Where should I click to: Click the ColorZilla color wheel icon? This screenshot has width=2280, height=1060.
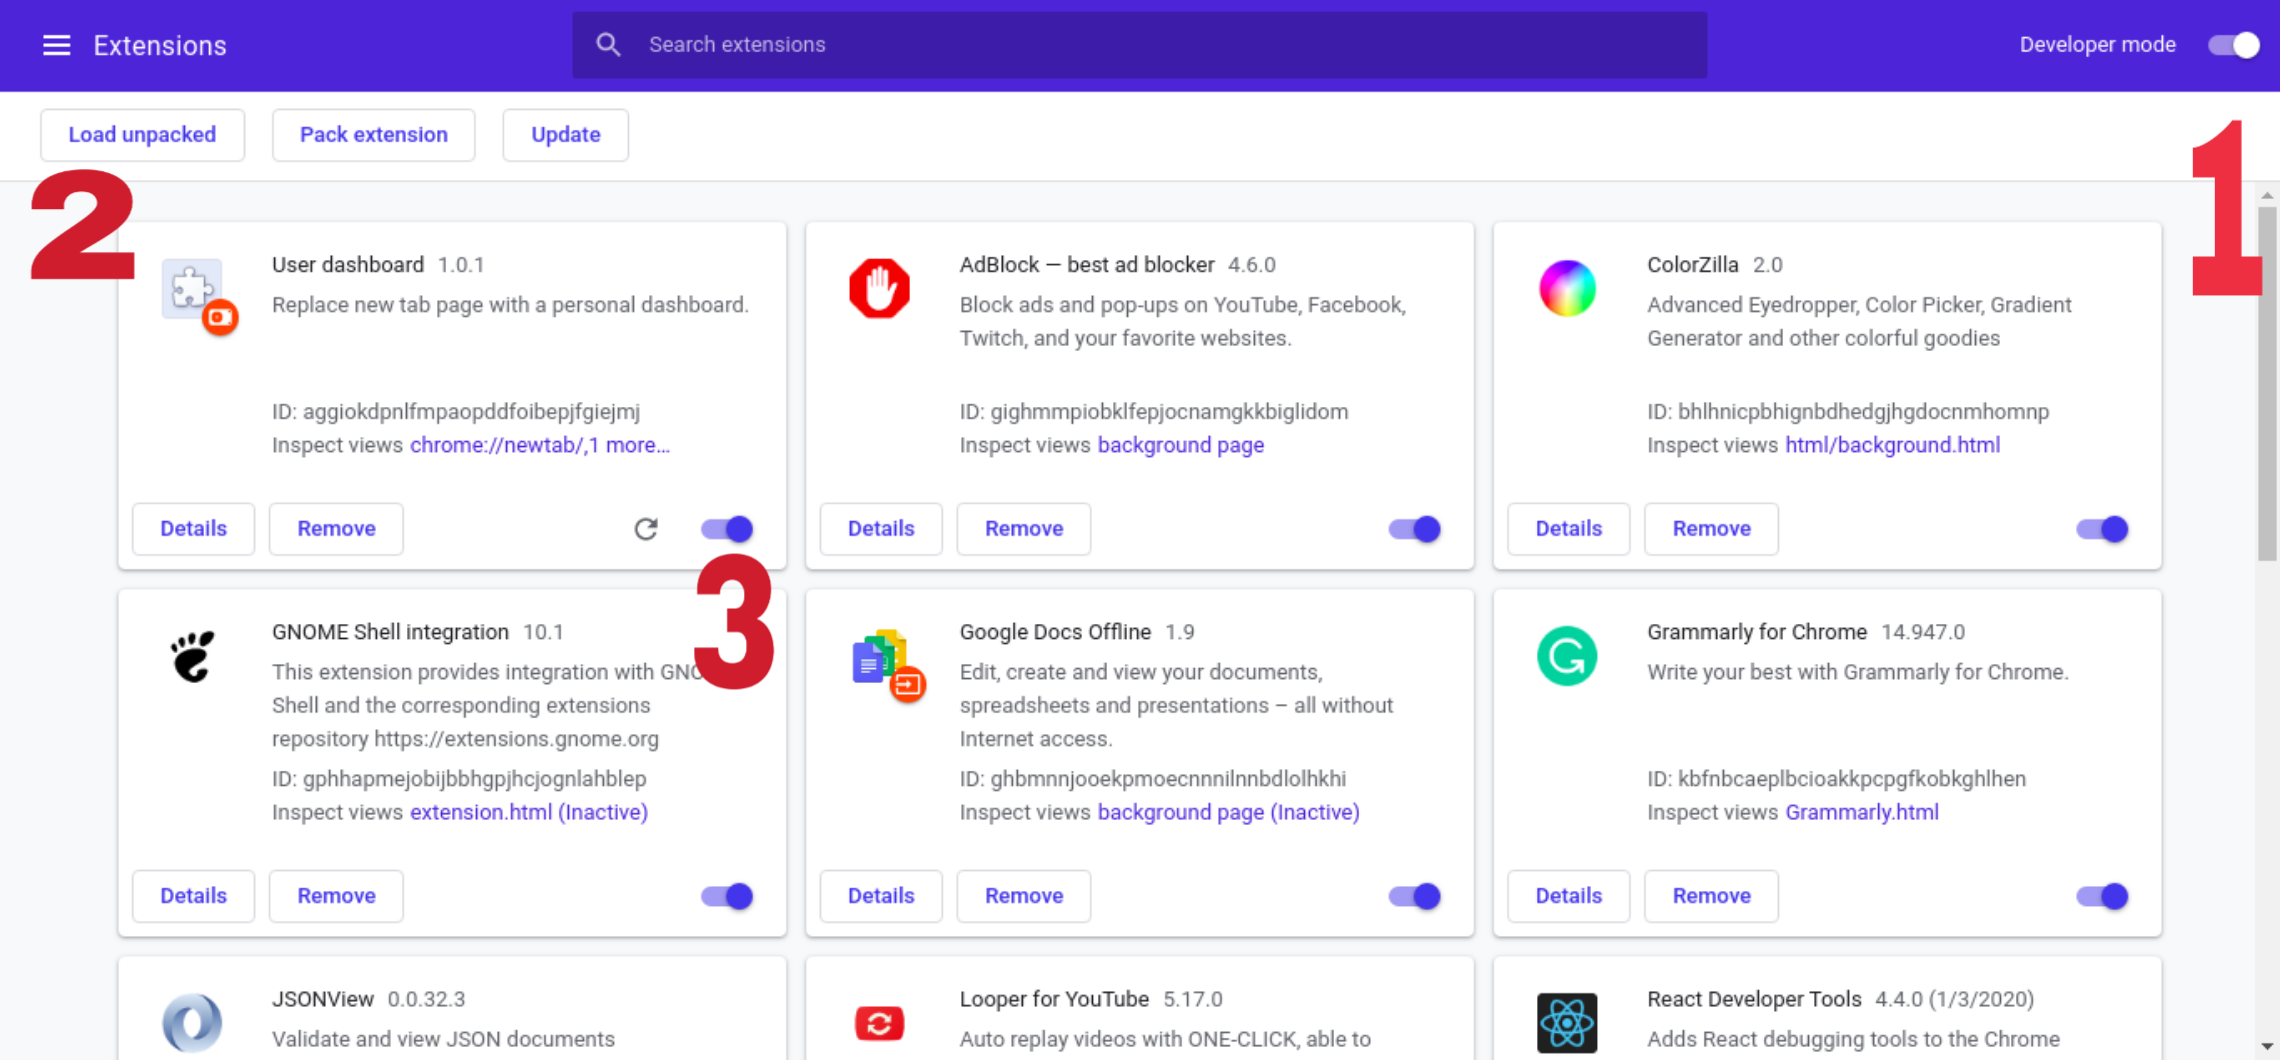tap(1567, 288)
